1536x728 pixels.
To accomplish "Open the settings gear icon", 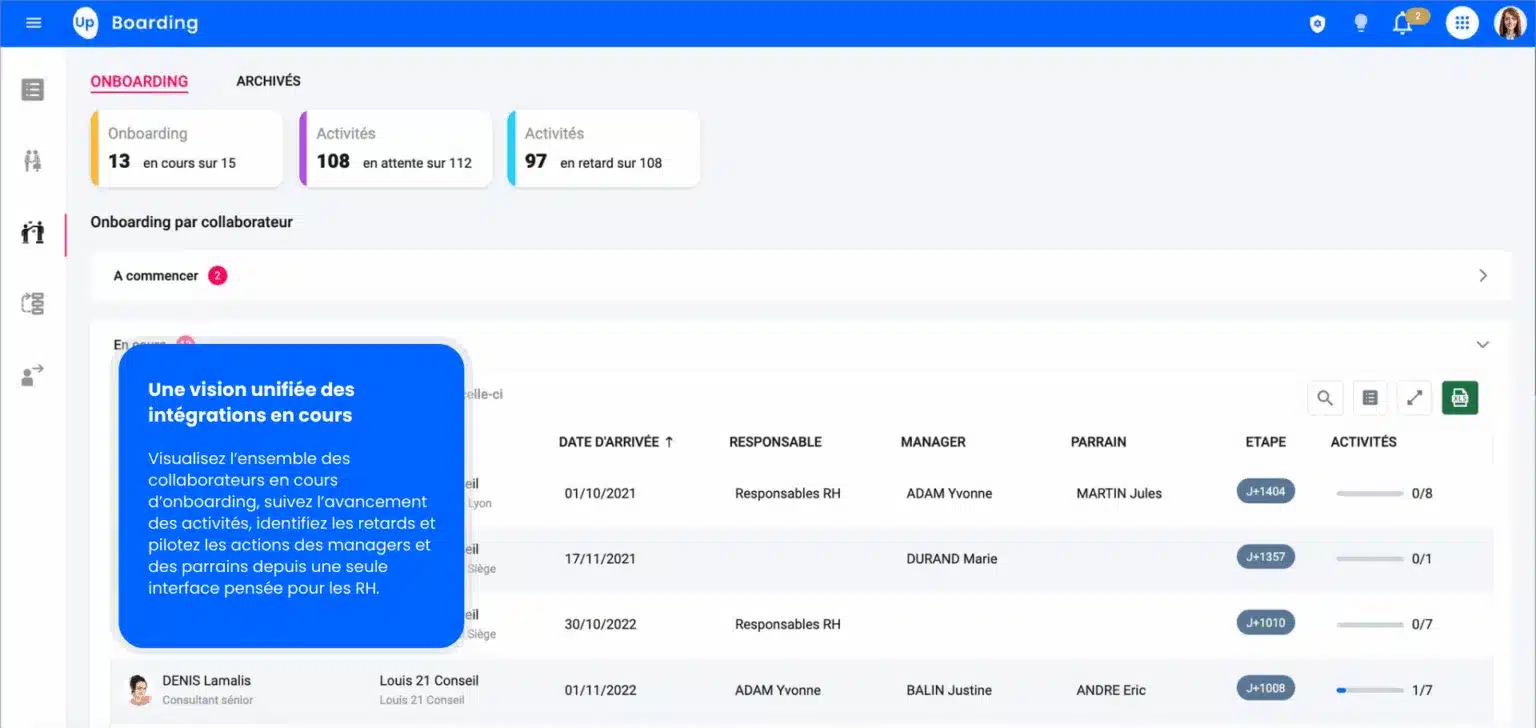I will coord(1317,21).
